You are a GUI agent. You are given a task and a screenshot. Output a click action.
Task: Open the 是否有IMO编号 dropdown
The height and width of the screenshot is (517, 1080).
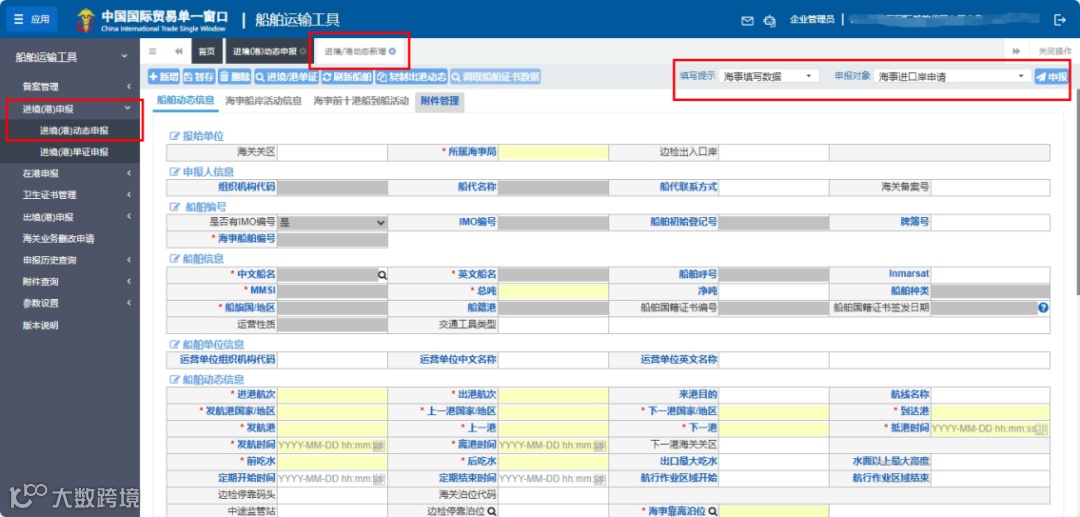point(333,222)
